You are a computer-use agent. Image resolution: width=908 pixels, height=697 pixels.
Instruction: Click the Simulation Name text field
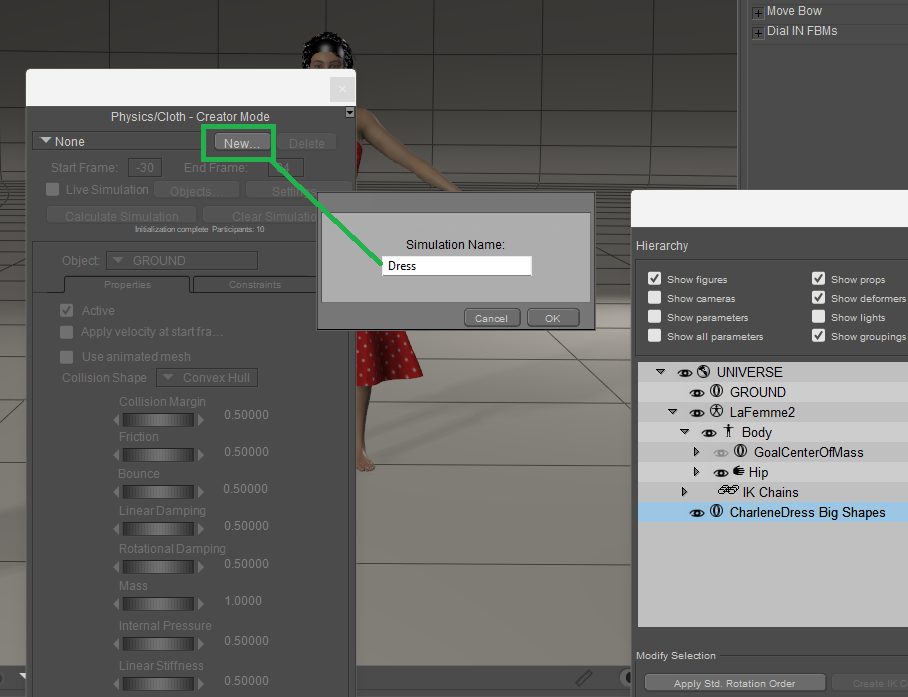coord(456,266)
